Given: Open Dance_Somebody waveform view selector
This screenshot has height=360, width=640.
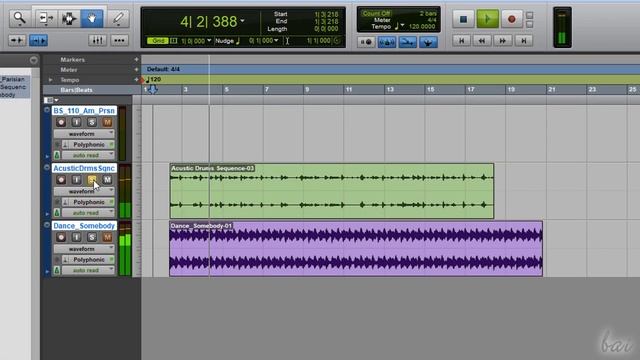Looking at the screenshot, I should tap(84, 249).
